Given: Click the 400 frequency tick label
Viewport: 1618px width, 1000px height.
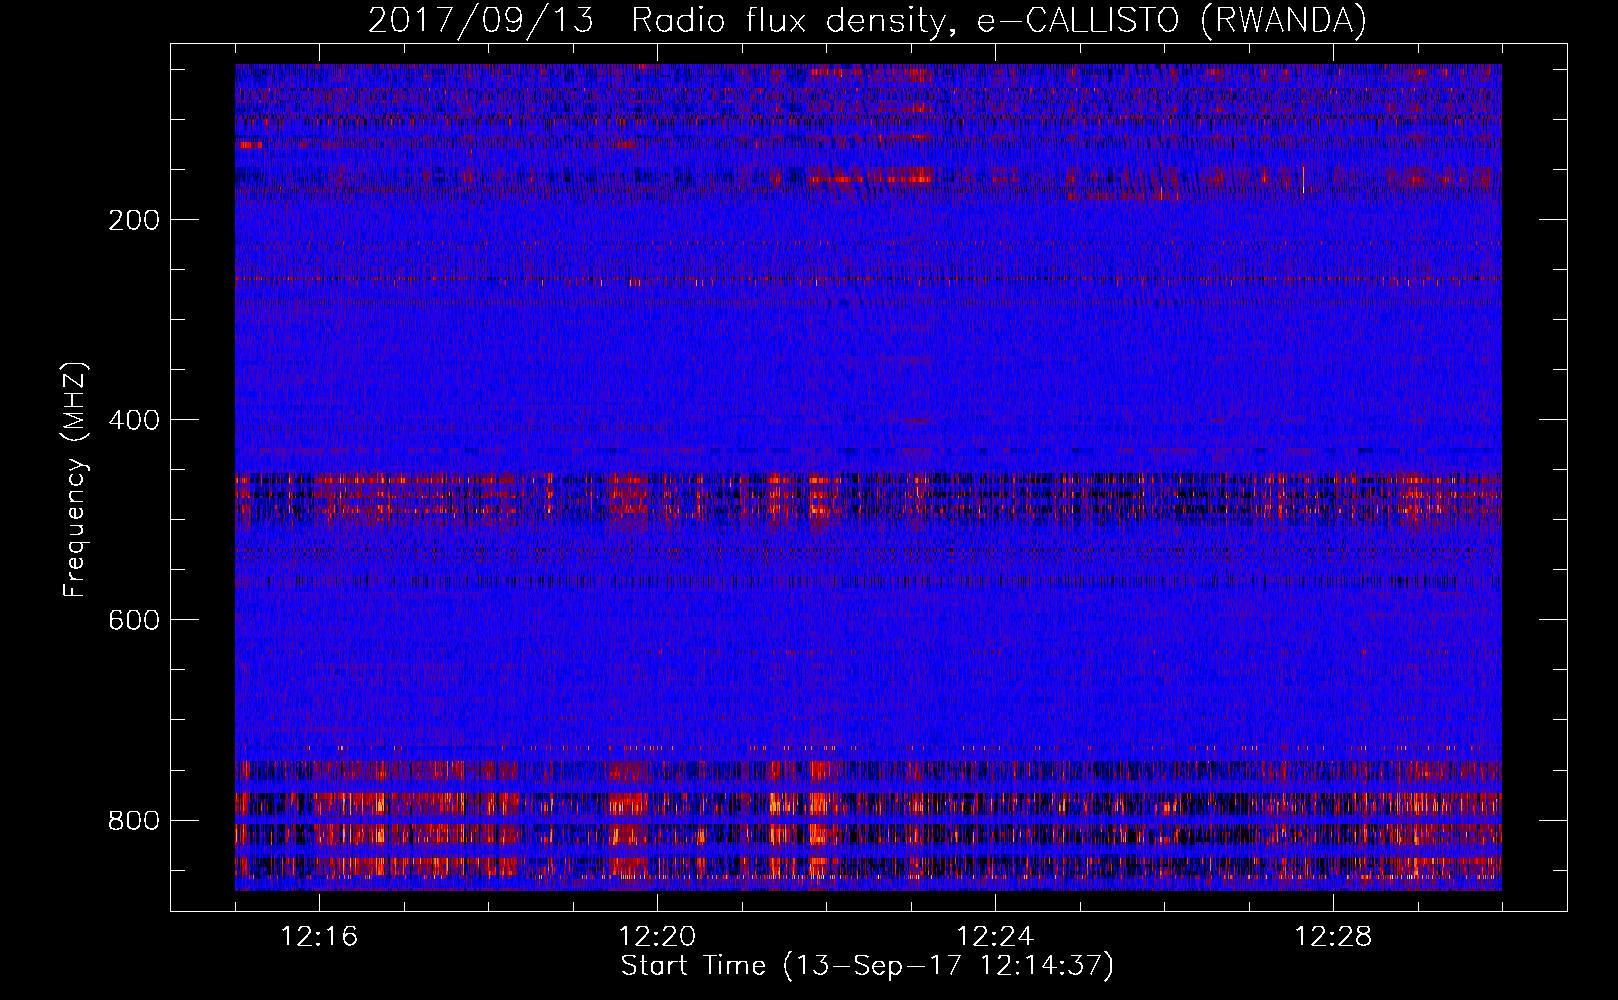Looking at the screenshot, I should [x=134, y=420].
